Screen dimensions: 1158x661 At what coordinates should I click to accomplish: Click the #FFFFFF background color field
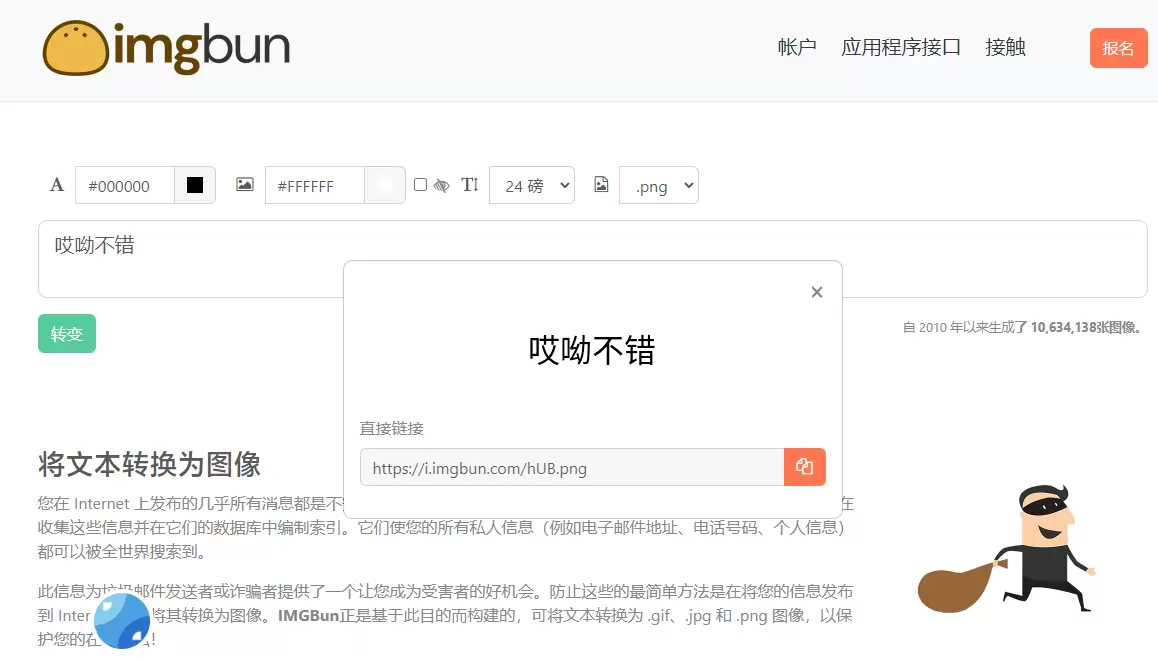(315, 185)
